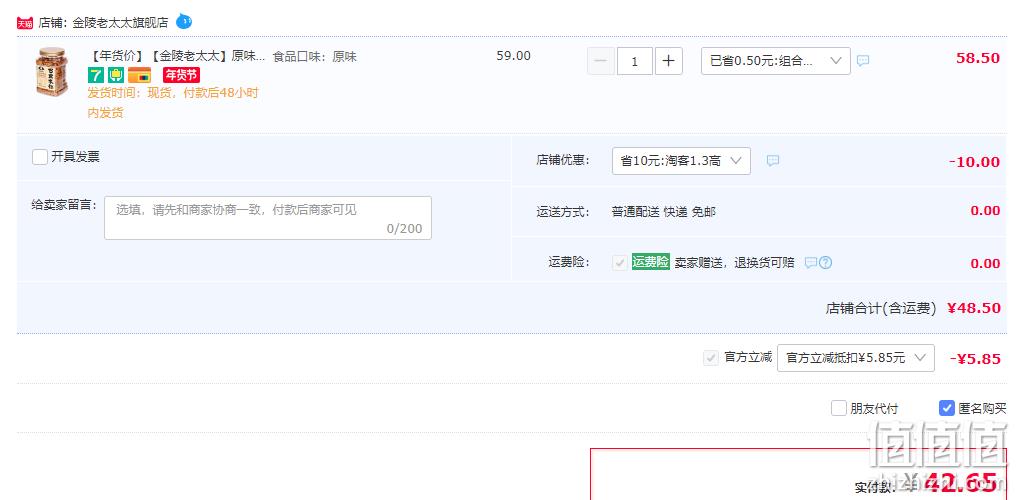This screenshot has height=500, width=1017.
Task: Open the 省10元 store discount dropdown
Action: click(681, 161)
